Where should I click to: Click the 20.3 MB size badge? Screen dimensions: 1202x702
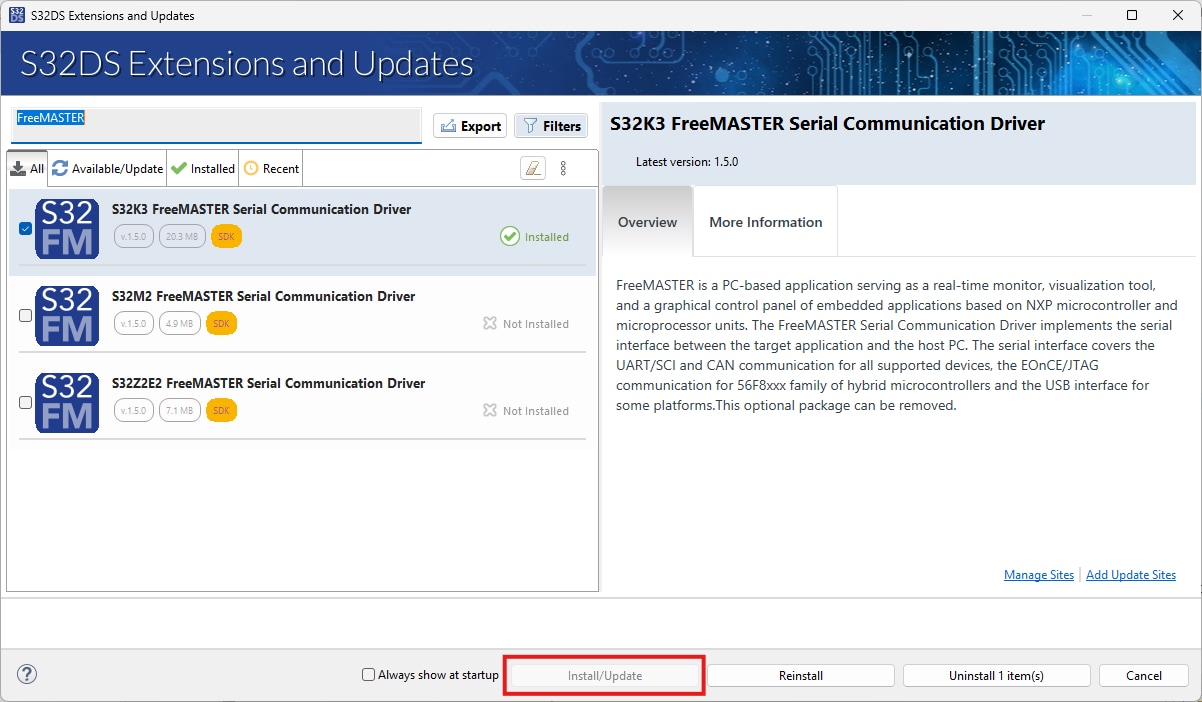click(x=182, y=237)
